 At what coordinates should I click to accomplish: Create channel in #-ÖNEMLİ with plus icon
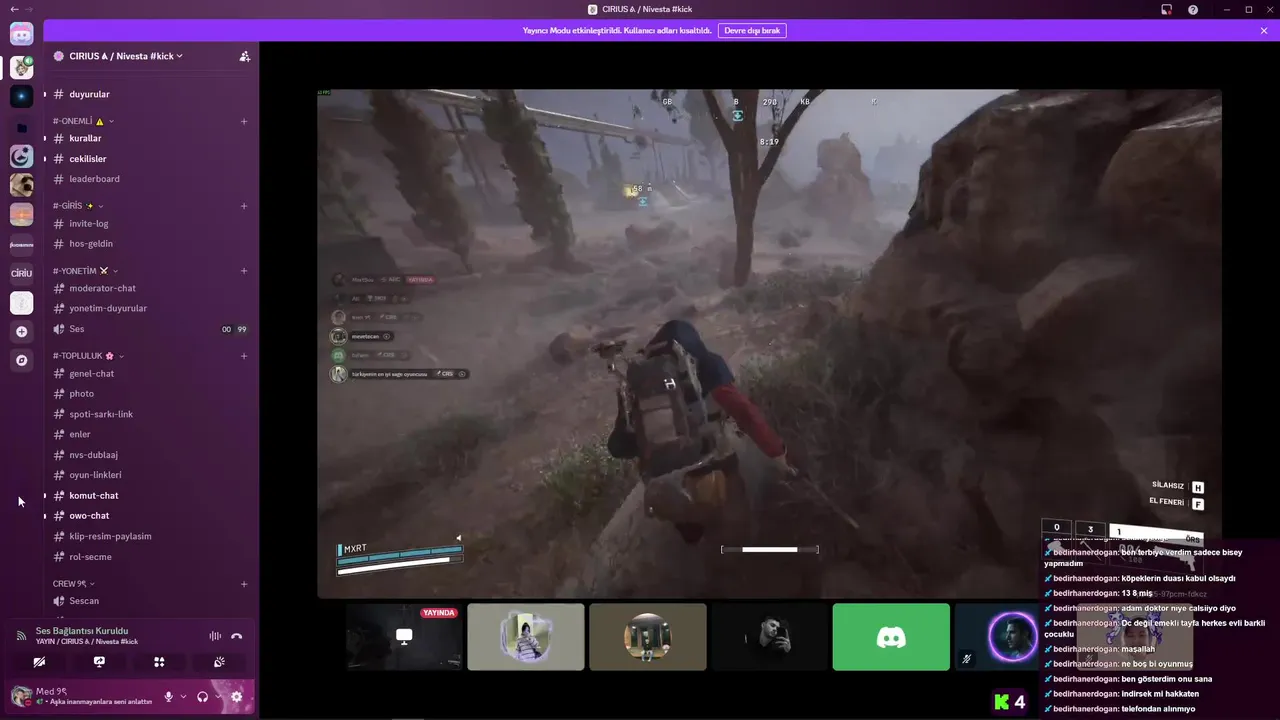click(244, 121)
